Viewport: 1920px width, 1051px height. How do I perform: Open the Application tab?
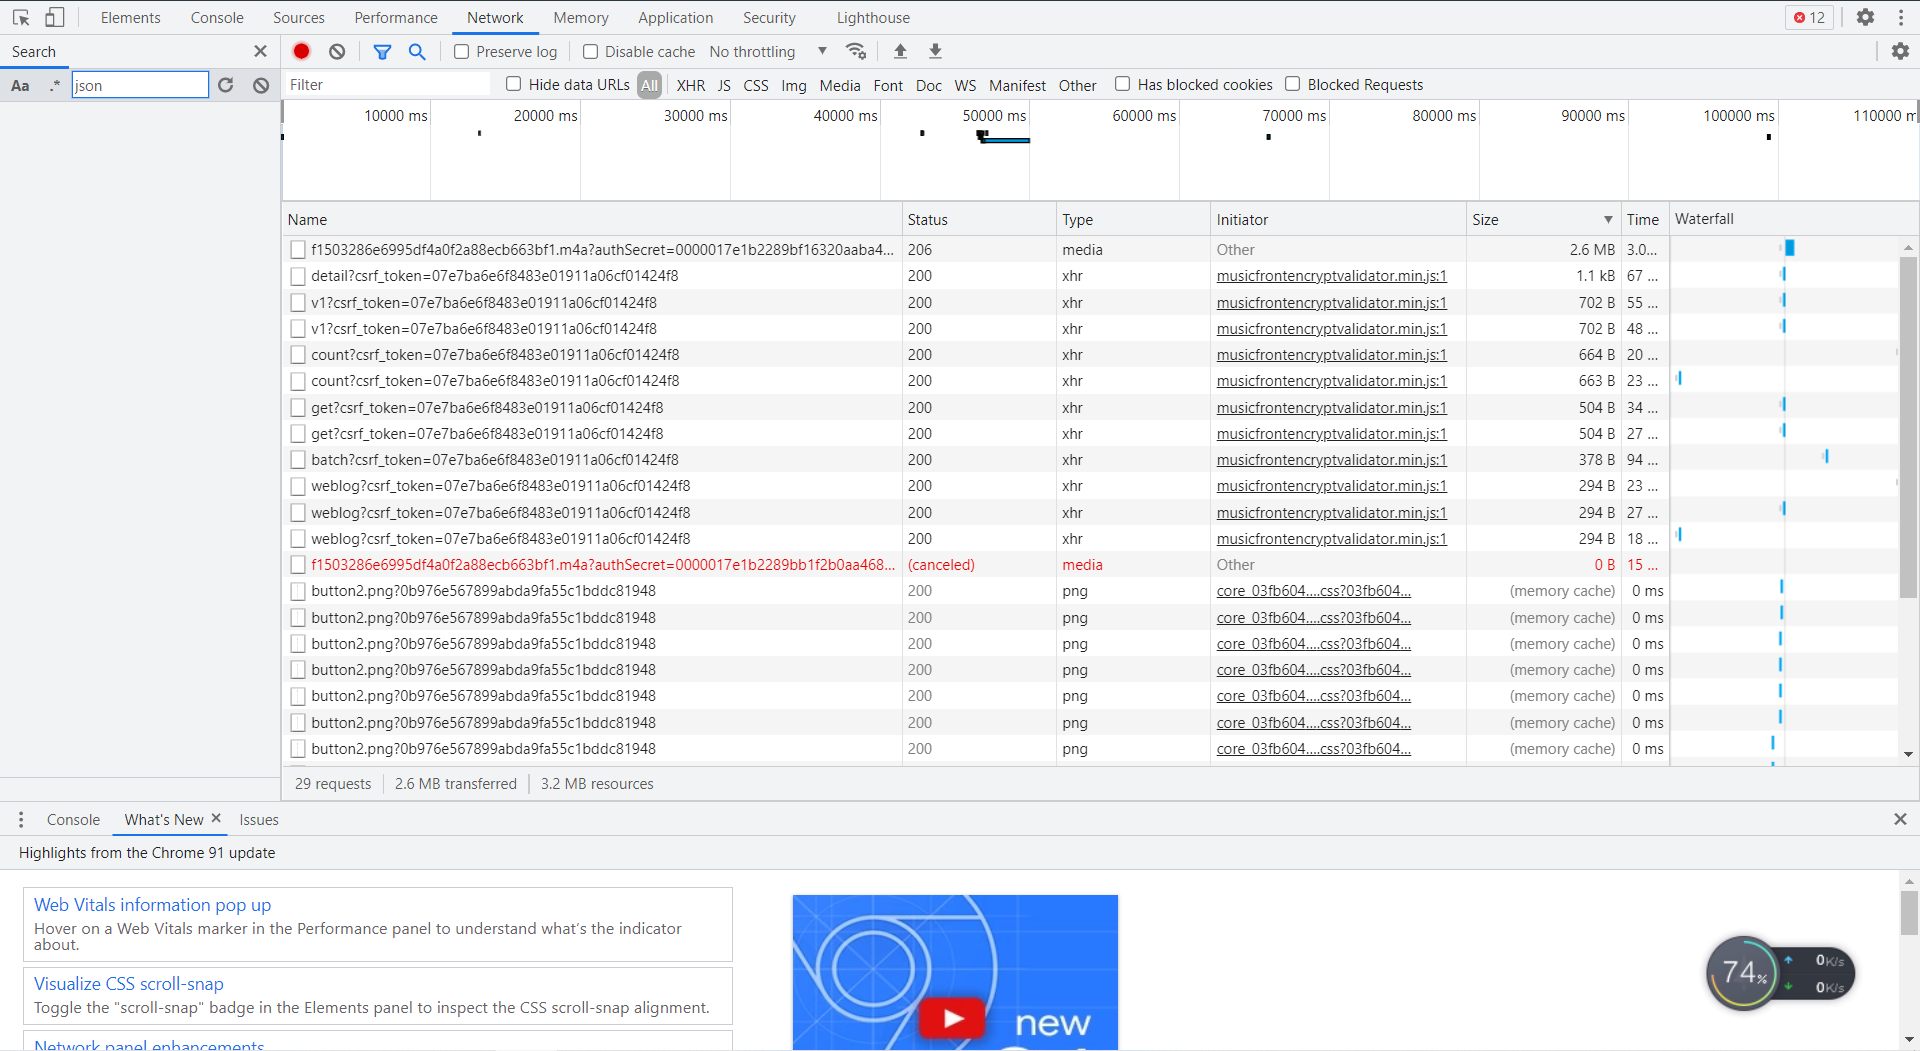675,17
